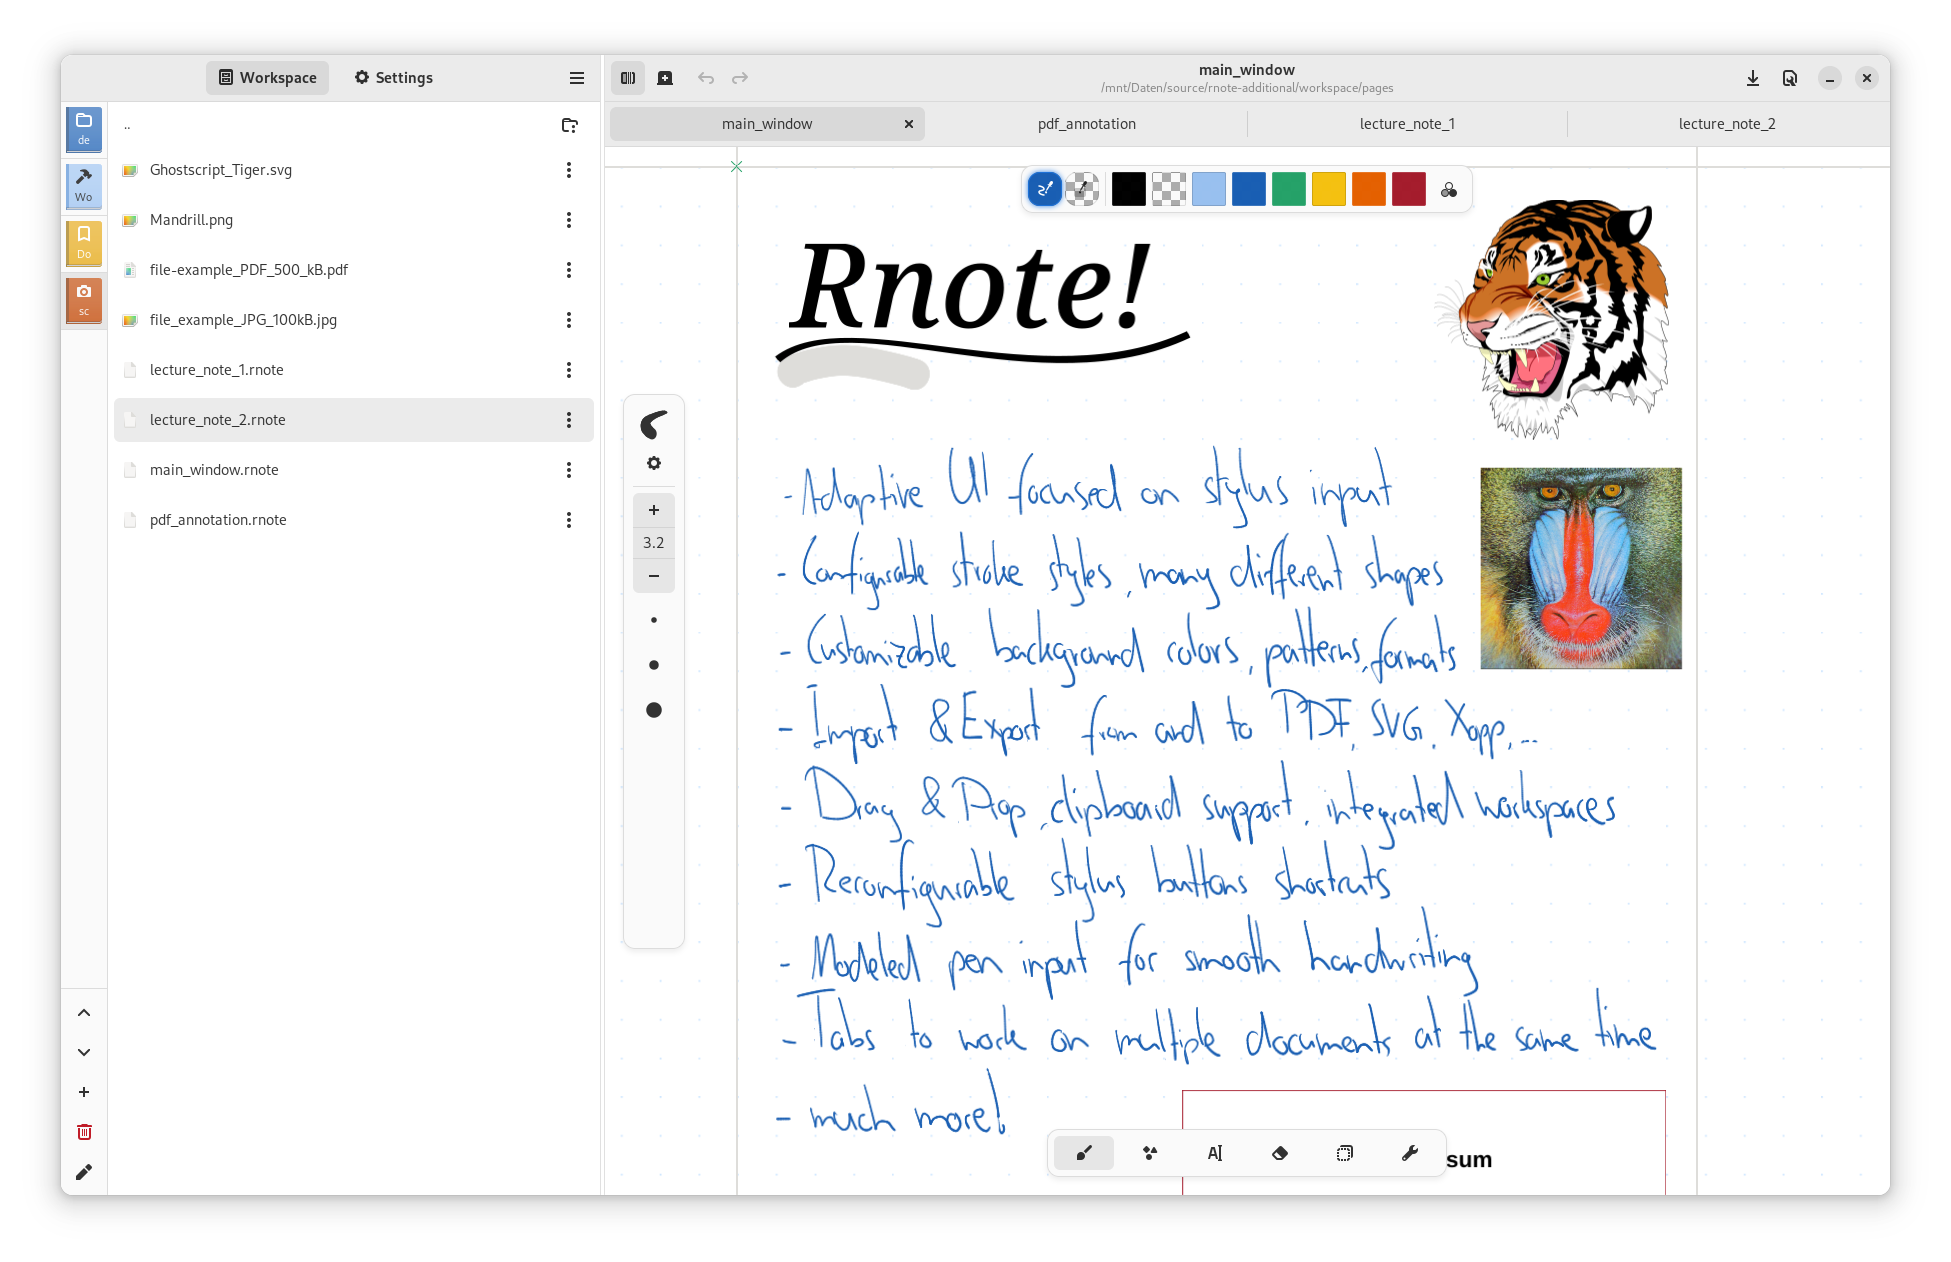Open options menu for Mandrill.png
Screen dimensions: 1951x1262
[569, 220]
